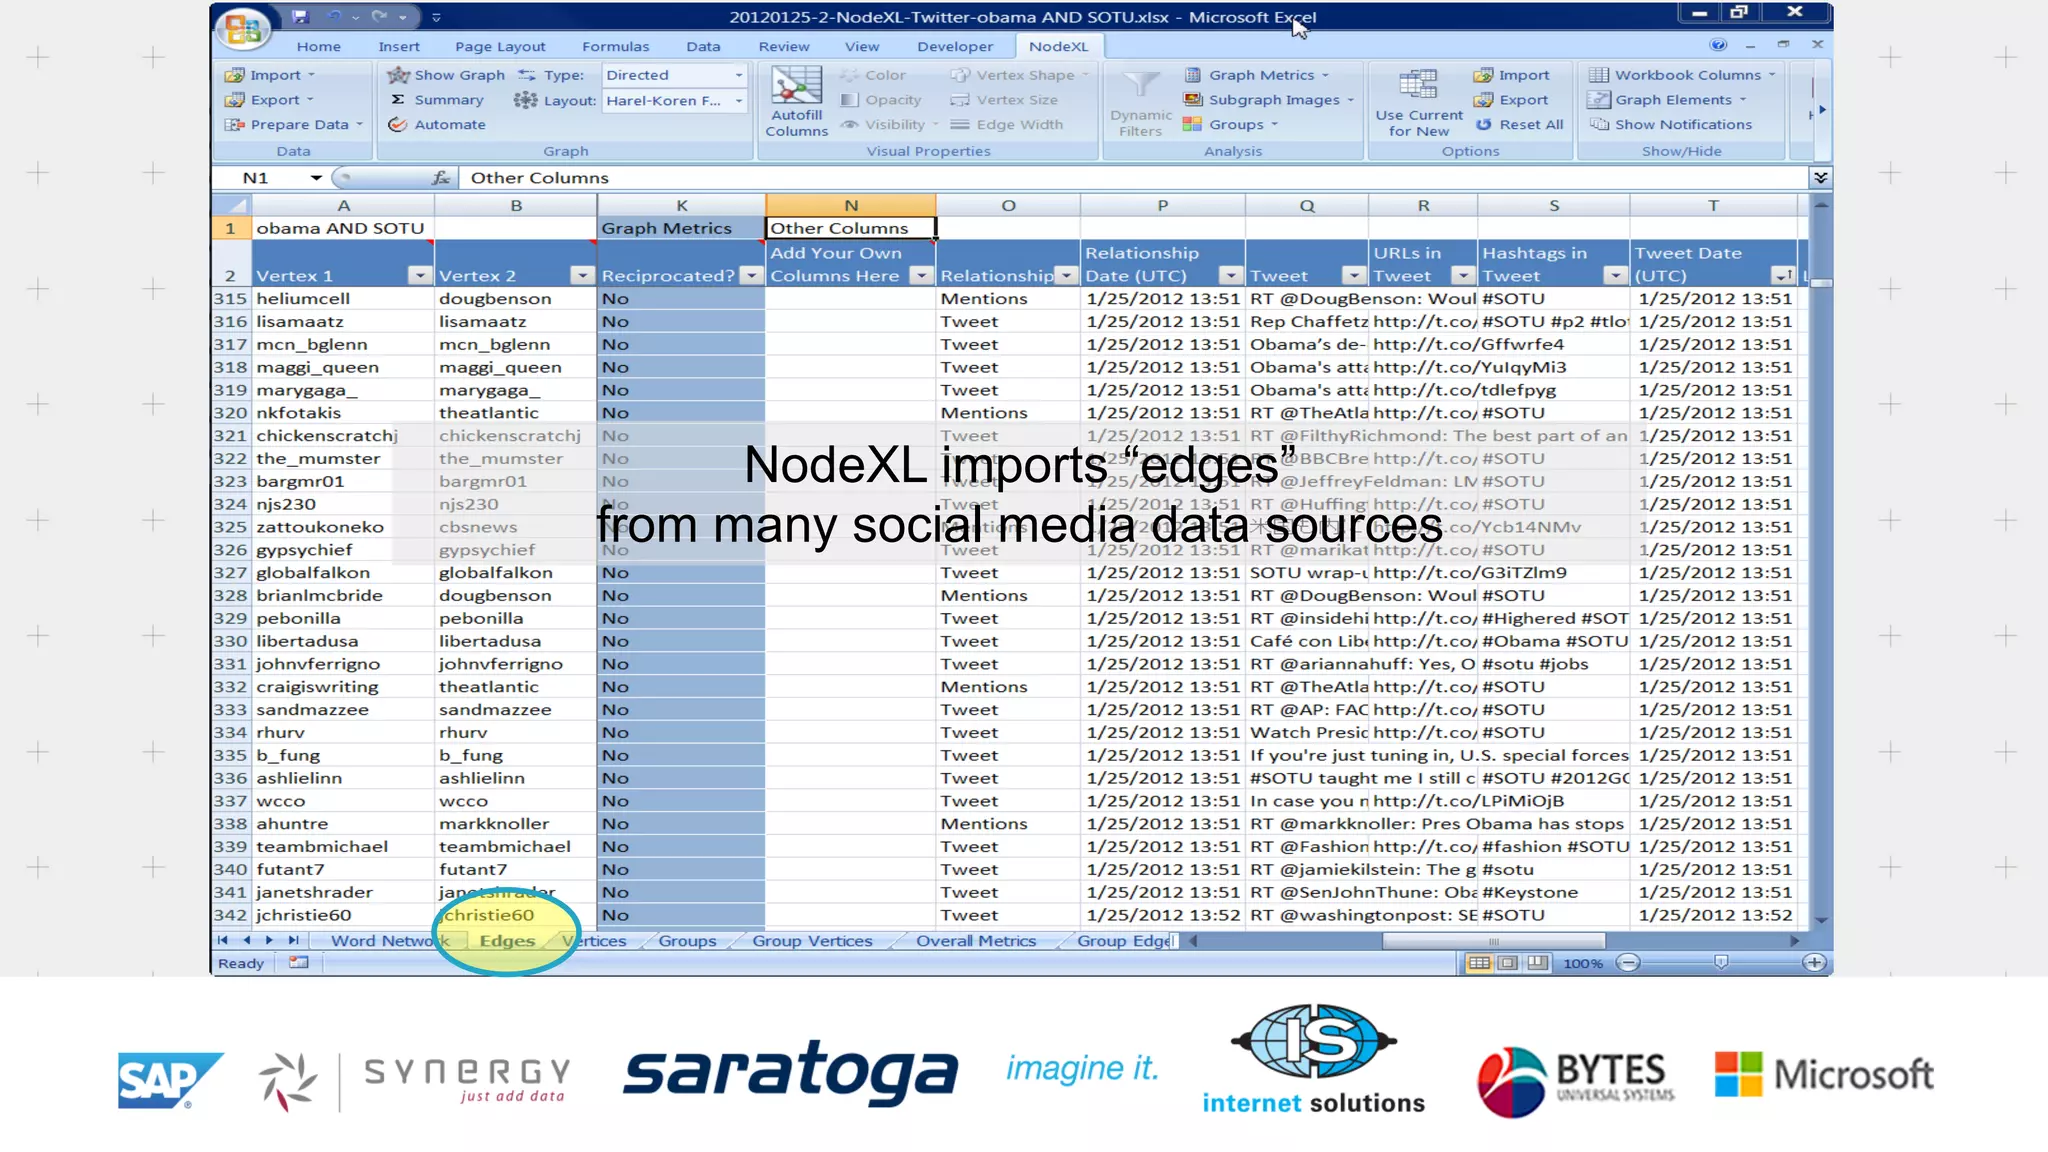The height and width of the screenshot is (1152, 2048).
Task: Click Use Current for New
Action: coord(1418,101)
